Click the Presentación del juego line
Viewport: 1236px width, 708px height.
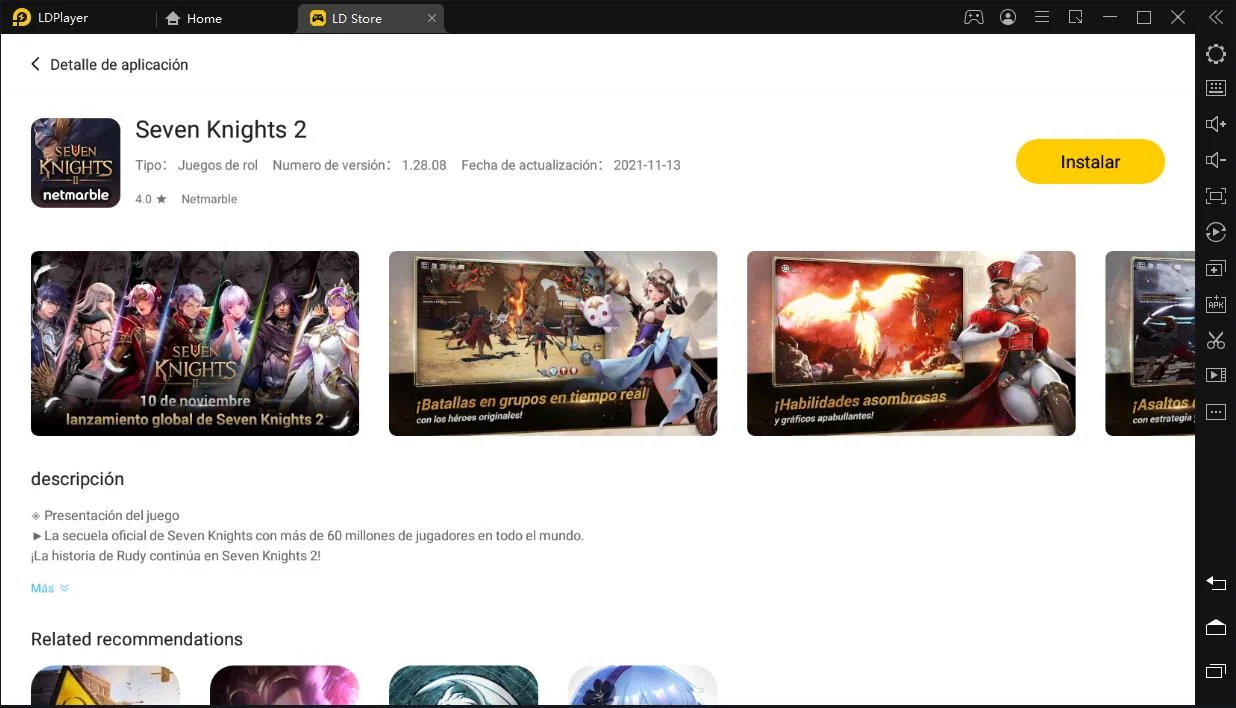coord(105,516)
